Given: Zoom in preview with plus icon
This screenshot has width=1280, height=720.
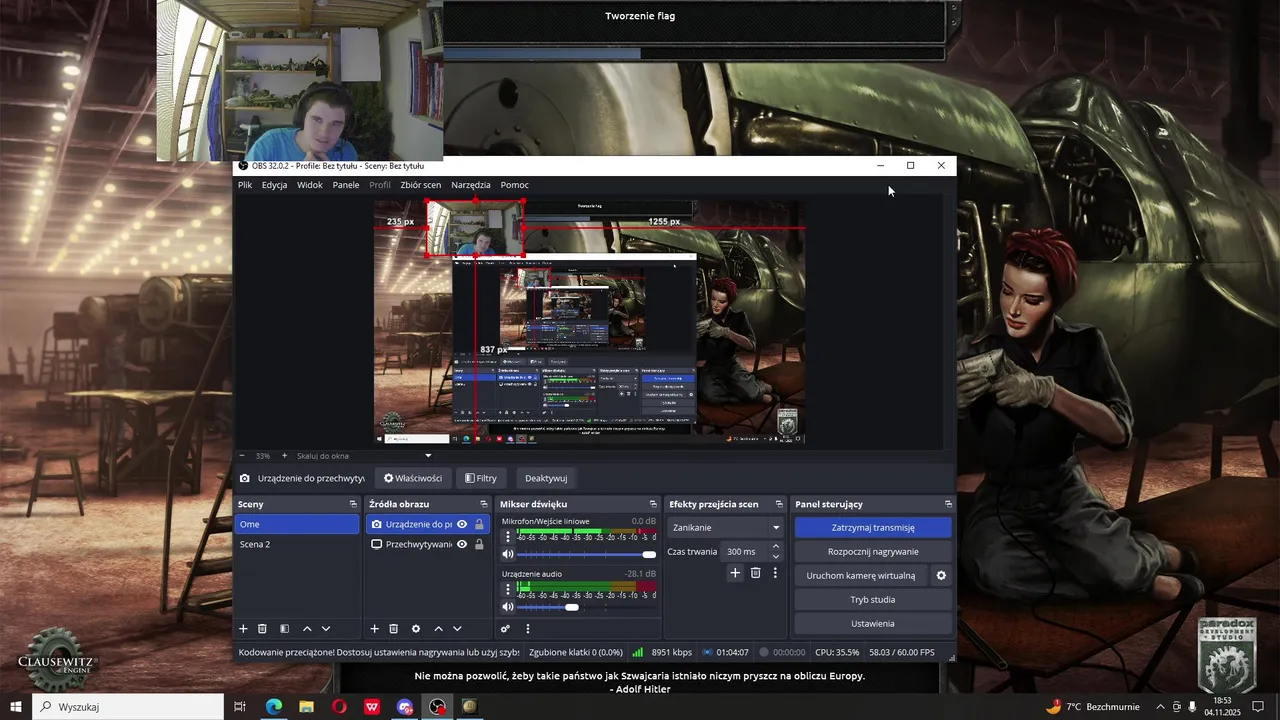Looking at the screenshot, I should (x=284, y=456).
